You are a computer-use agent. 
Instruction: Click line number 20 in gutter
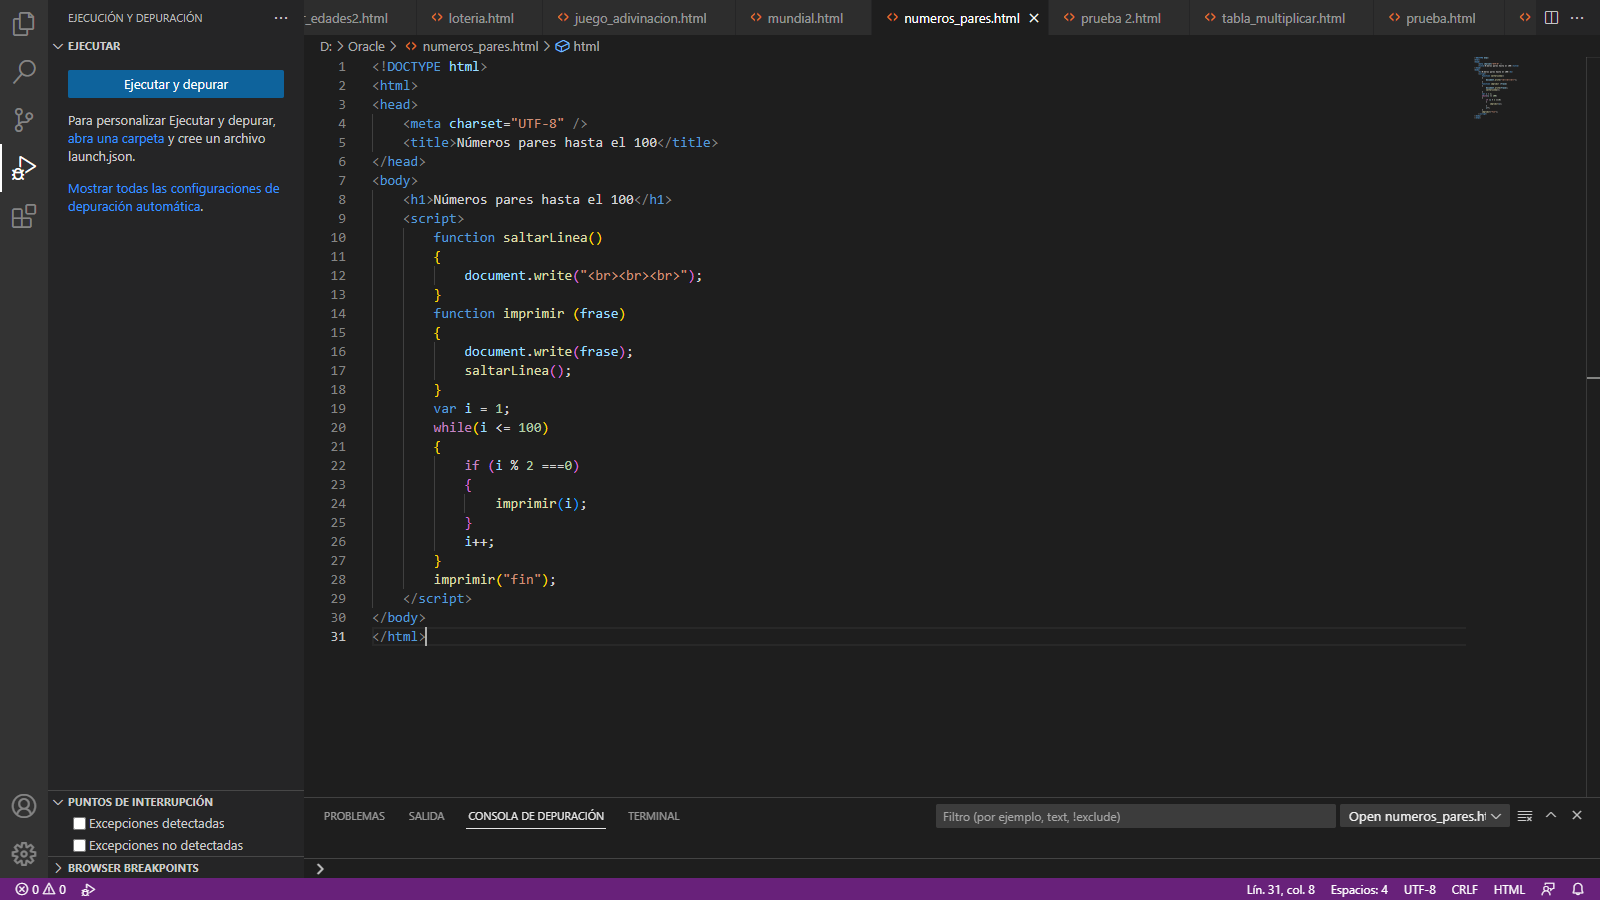click(338, 427)
